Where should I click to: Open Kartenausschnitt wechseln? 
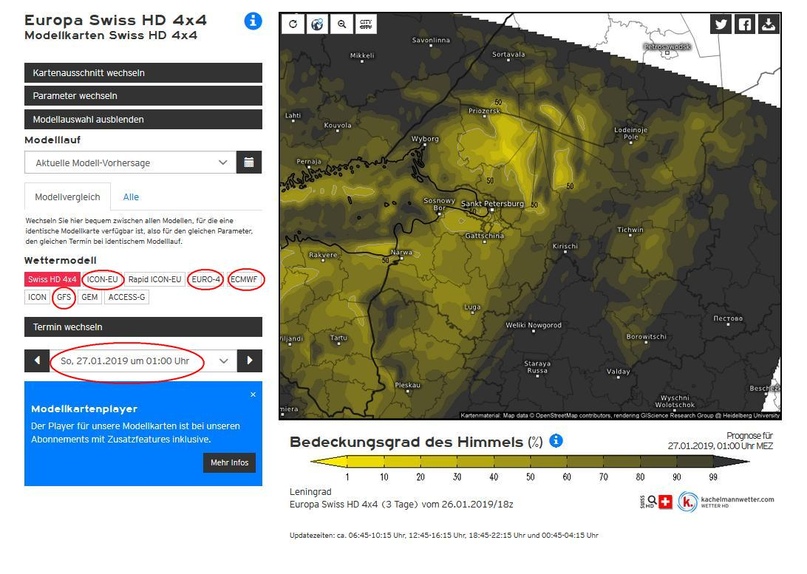143,73
